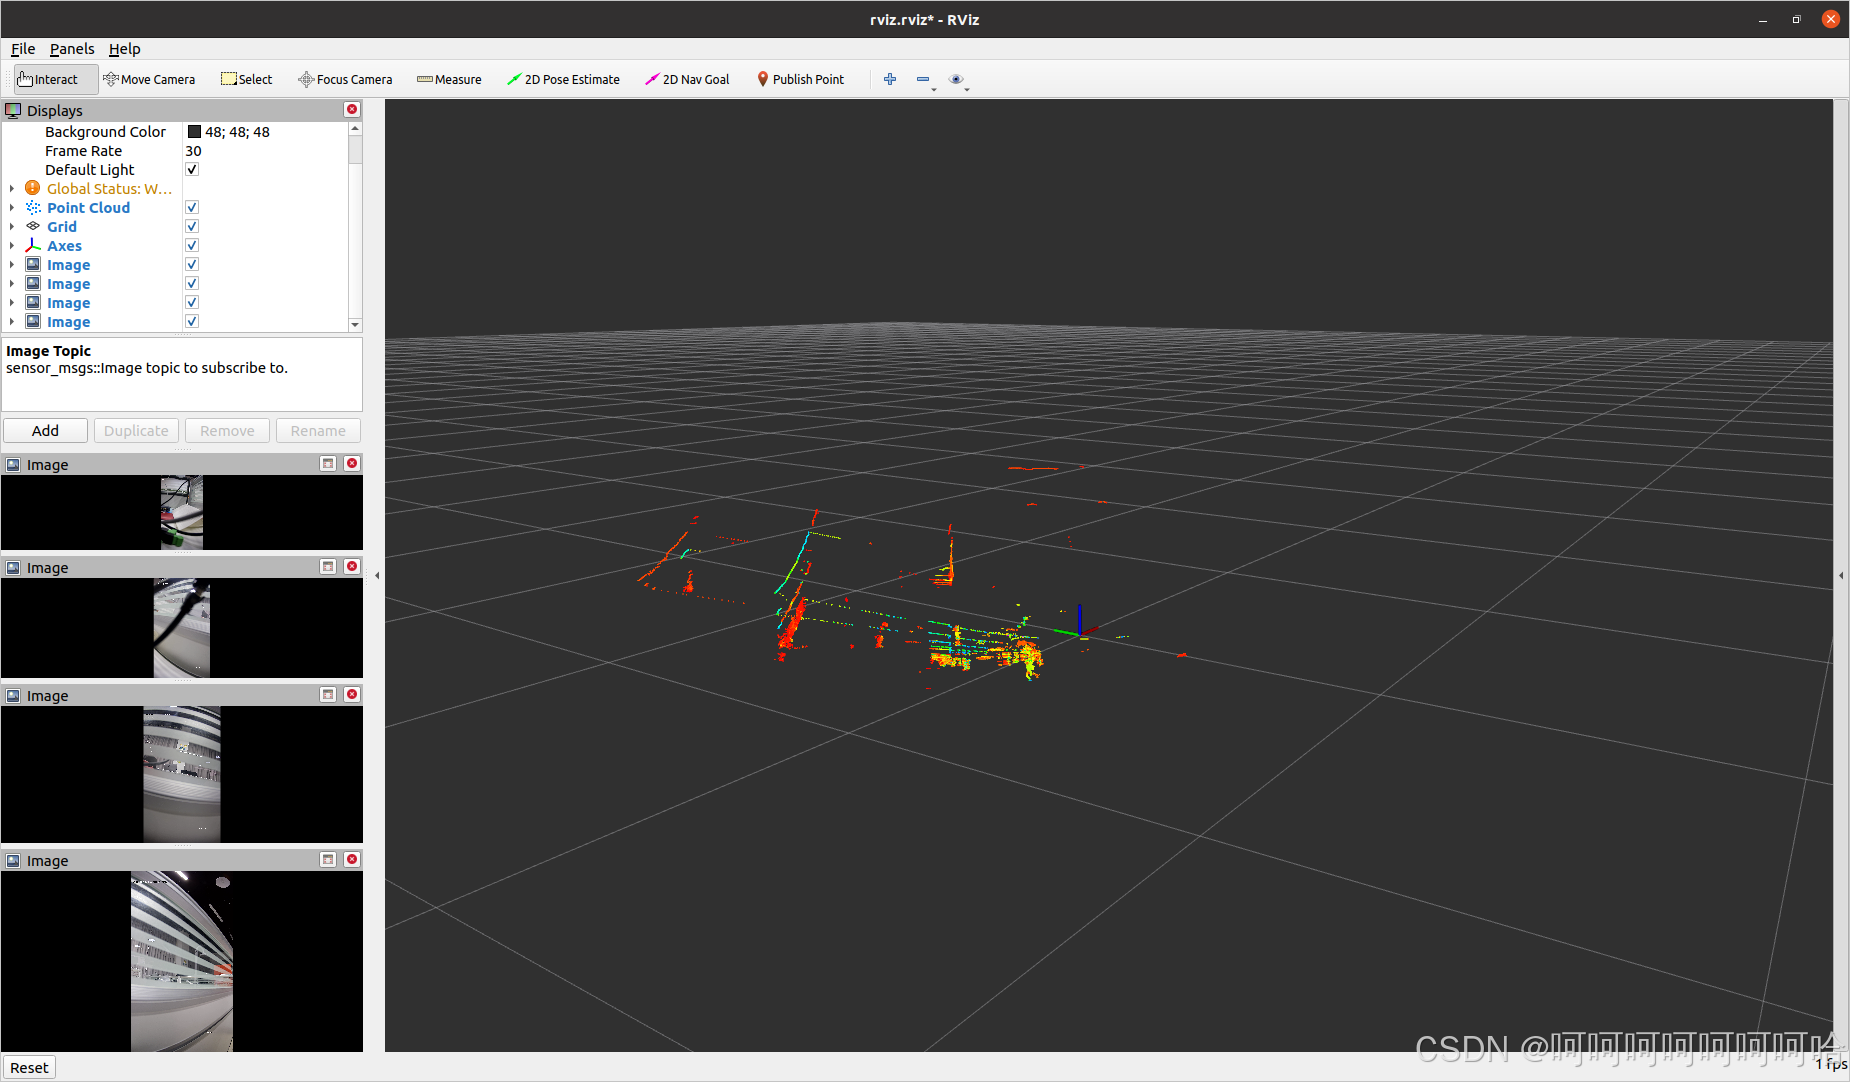Open the File menu

23,48
